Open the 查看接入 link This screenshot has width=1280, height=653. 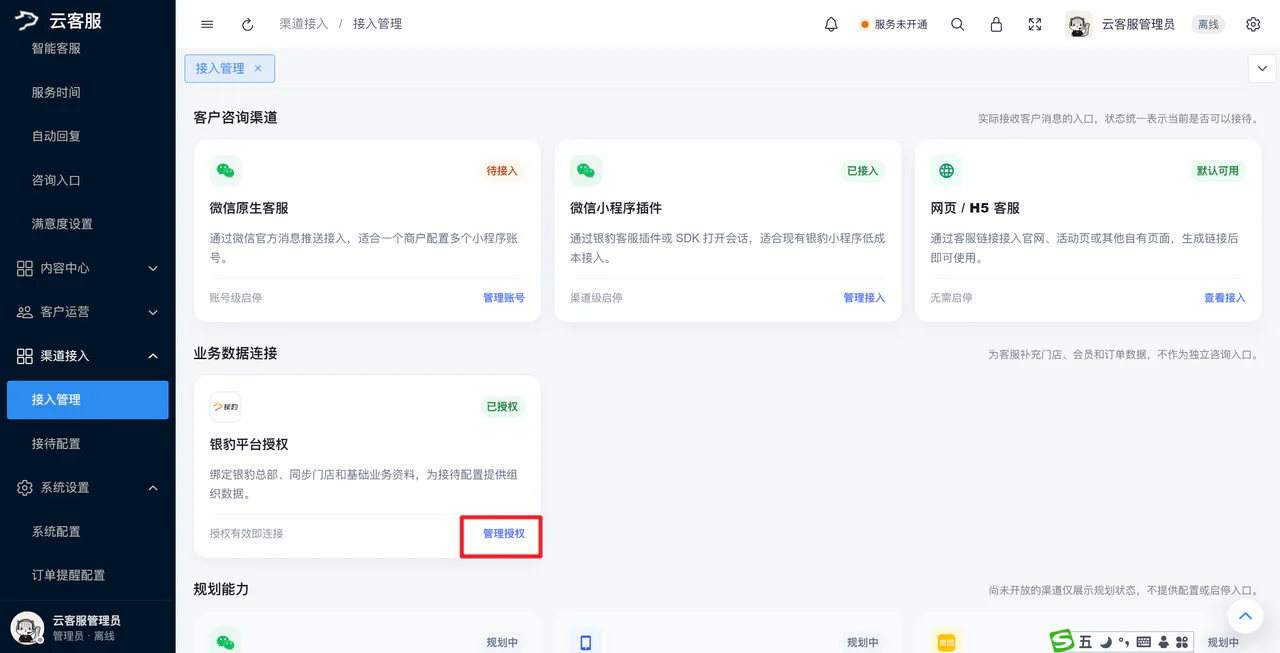[1225, 298]
